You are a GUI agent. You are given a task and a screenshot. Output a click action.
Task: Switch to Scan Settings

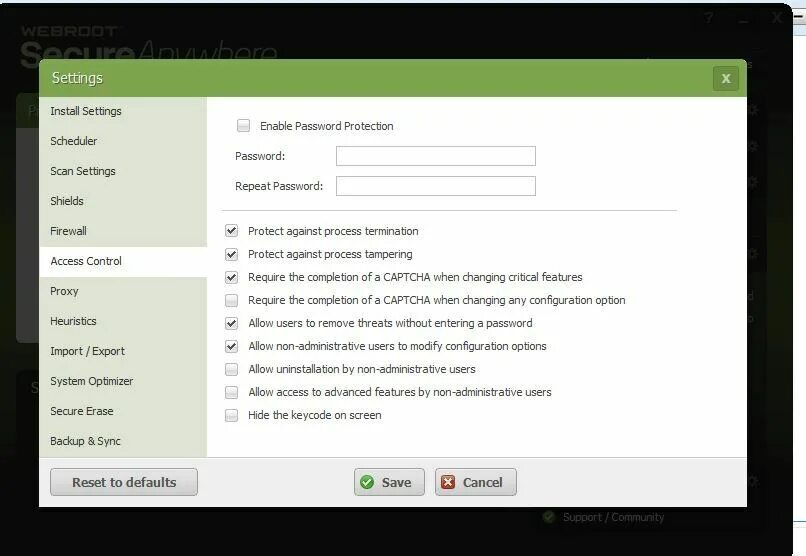(123, 171)
